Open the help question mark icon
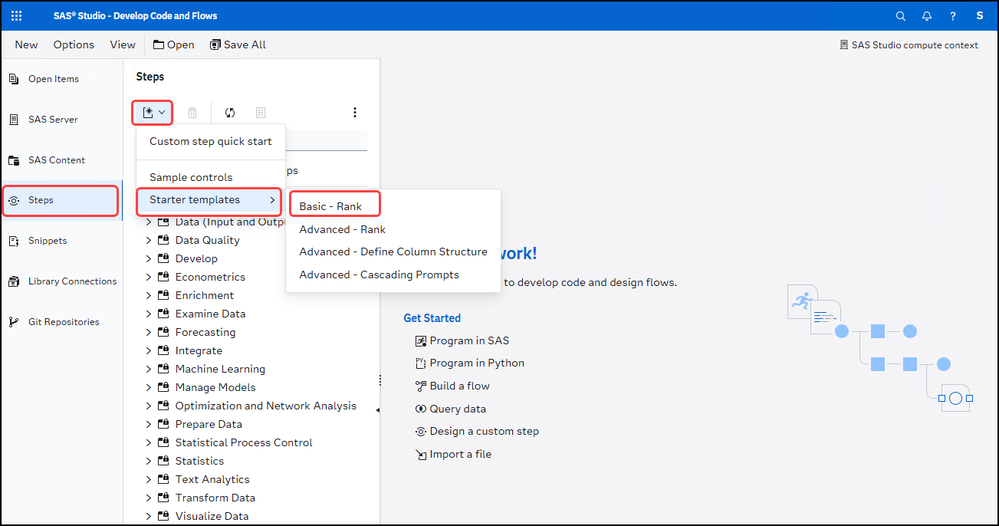999x526 pixels. click(952, 16)
